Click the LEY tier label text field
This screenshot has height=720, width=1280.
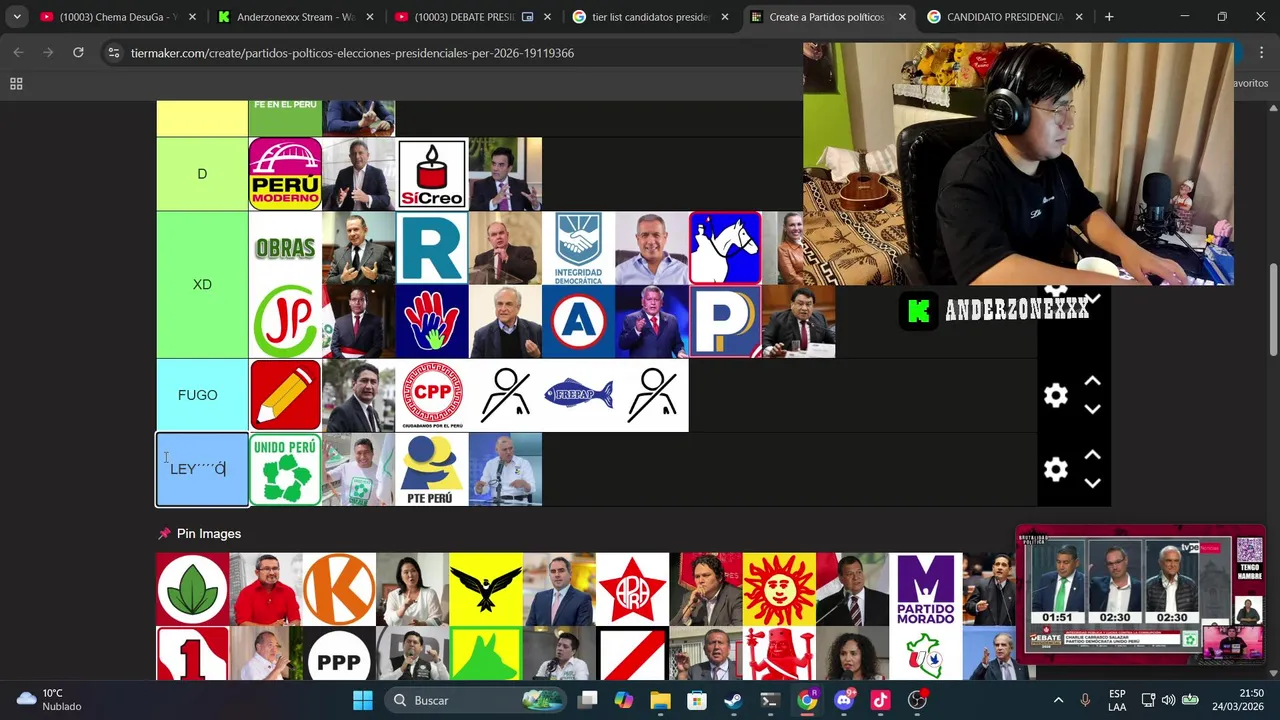(202, 469)
